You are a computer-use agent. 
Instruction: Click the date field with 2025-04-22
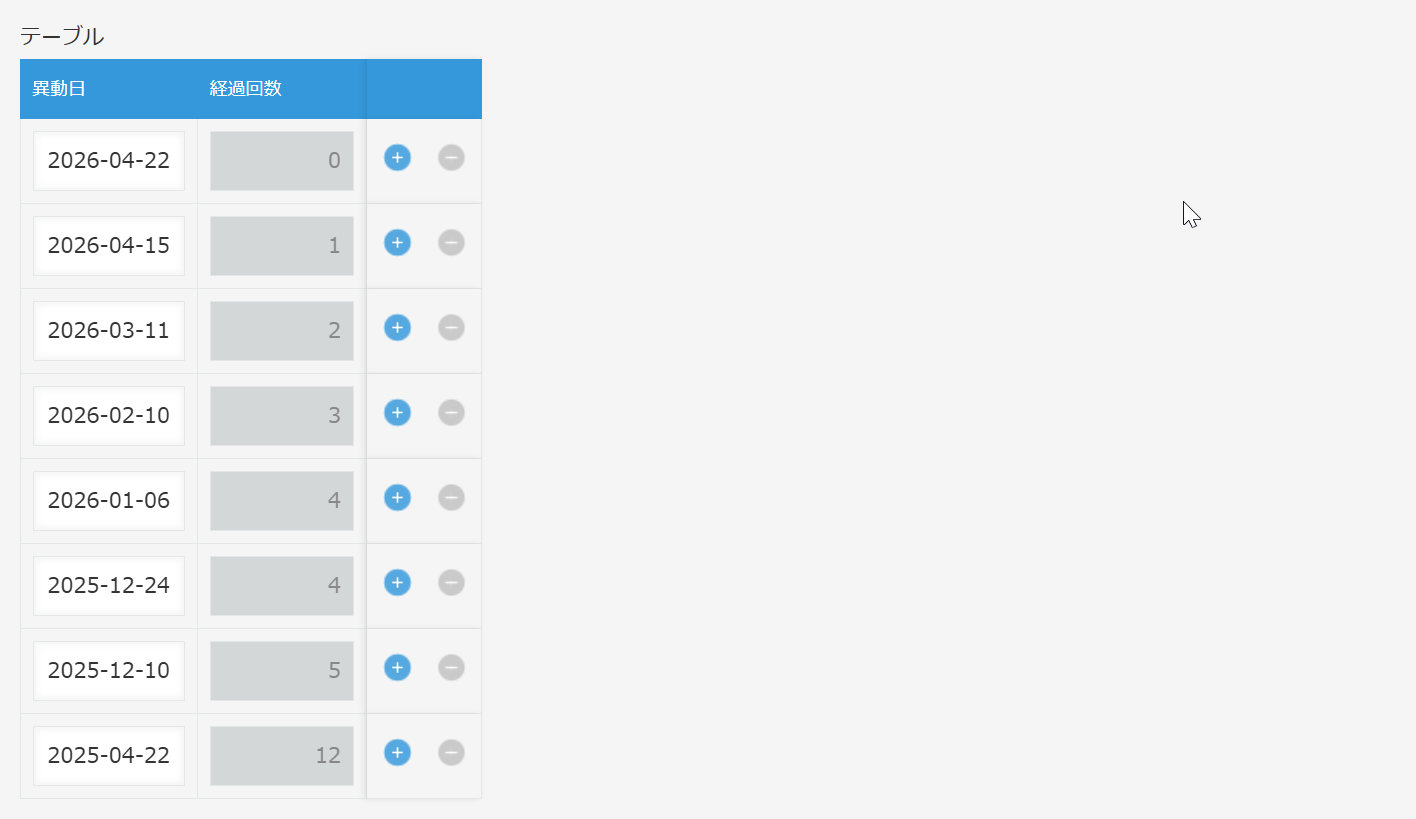pyautogui.click(x=109, y=756)
